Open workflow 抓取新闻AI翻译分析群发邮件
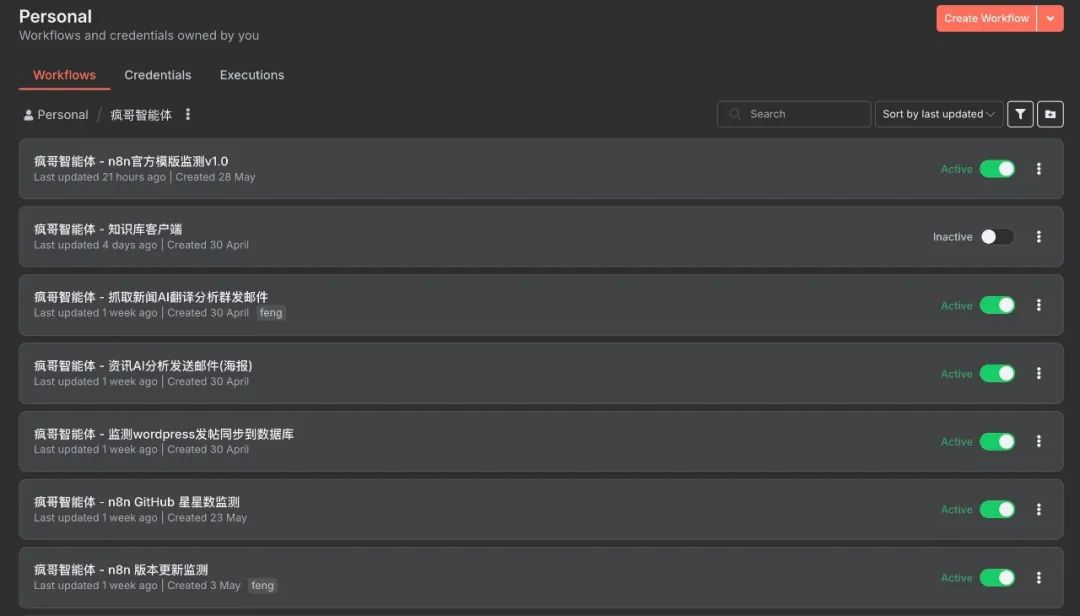The image size is (1080, 616). [151, 298]
